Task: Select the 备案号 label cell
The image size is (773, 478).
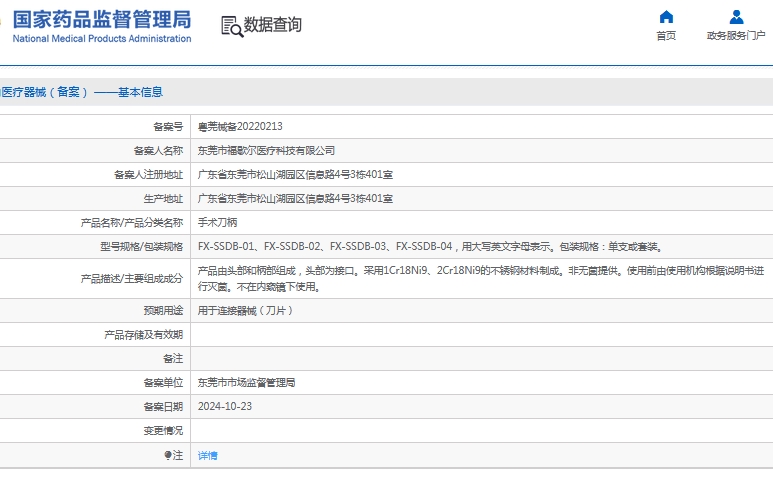Action: [168, 127]
